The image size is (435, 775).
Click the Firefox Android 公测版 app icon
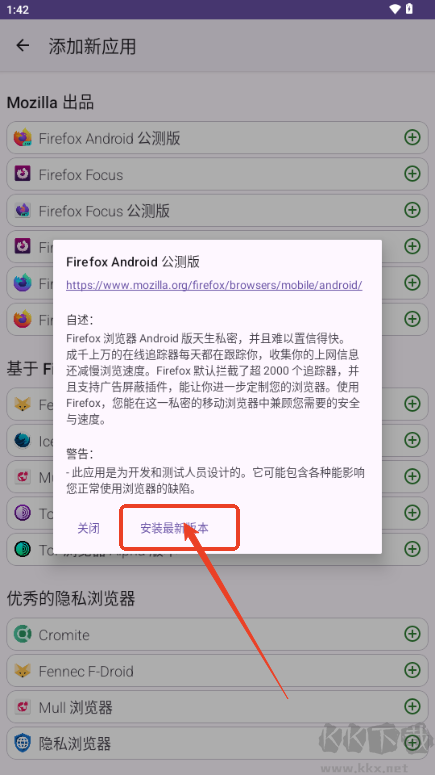point(23,138)
